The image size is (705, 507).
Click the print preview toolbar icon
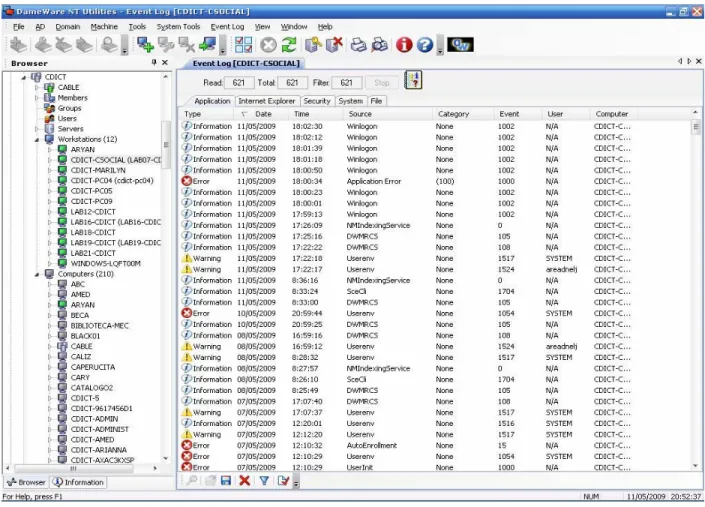click(379, 45)
